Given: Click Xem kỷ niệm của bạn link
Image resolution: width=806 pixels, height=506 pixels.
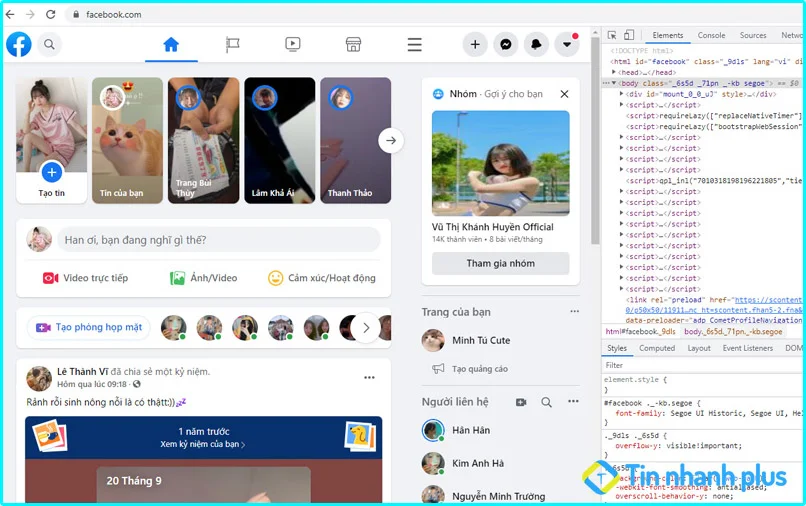Looking at the screenshot, I should click(x=203, y=444).
